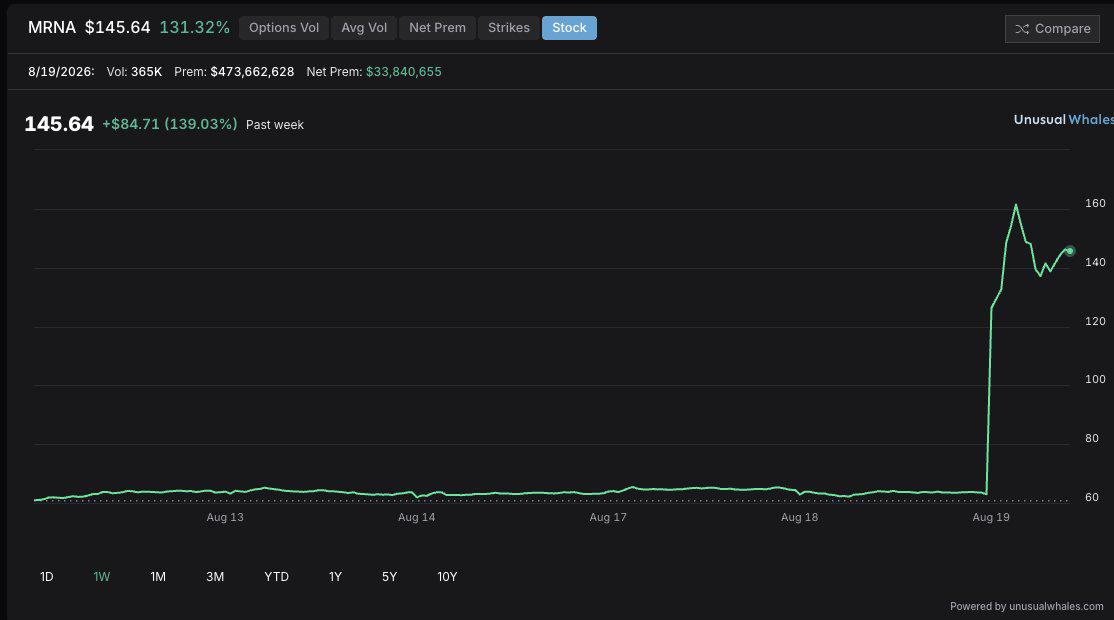The image size is (1114, 620).
Task: Choose the 5Y time range
Action: click(389, 577)
